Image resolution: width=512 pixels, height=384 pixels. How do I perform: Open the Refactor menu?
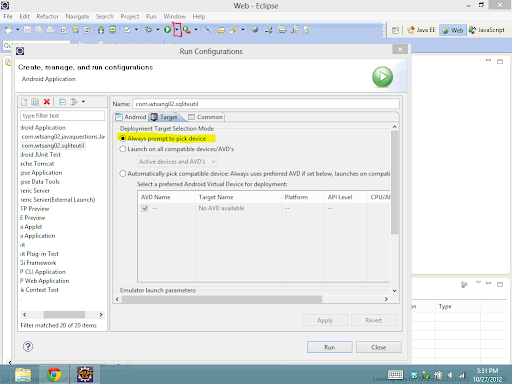[47, 16]
